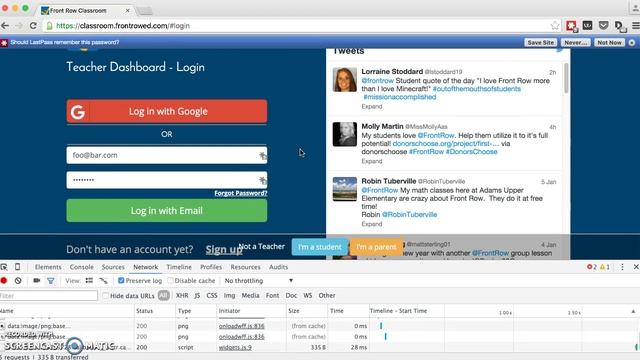The image size is (640, 360).
Task: Open the Pocket extension icon
Action: (603, 26)
